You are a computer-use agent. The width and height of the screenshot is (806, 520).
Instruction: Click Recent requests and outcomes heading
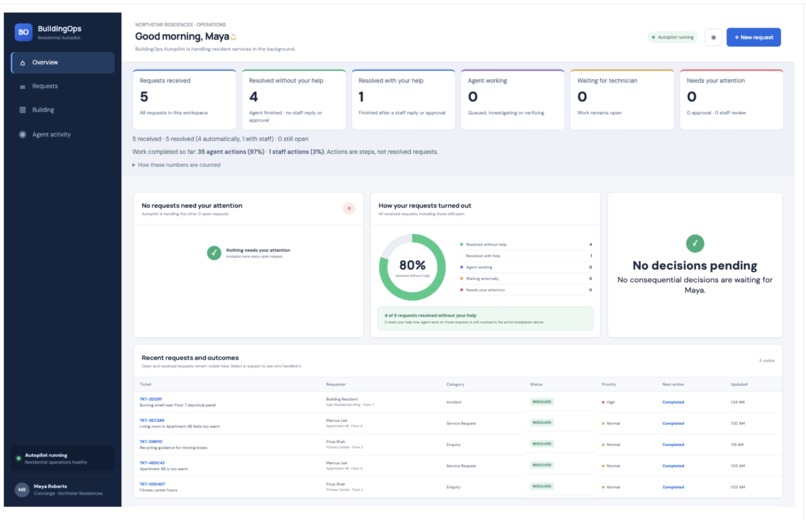[190, 358]
